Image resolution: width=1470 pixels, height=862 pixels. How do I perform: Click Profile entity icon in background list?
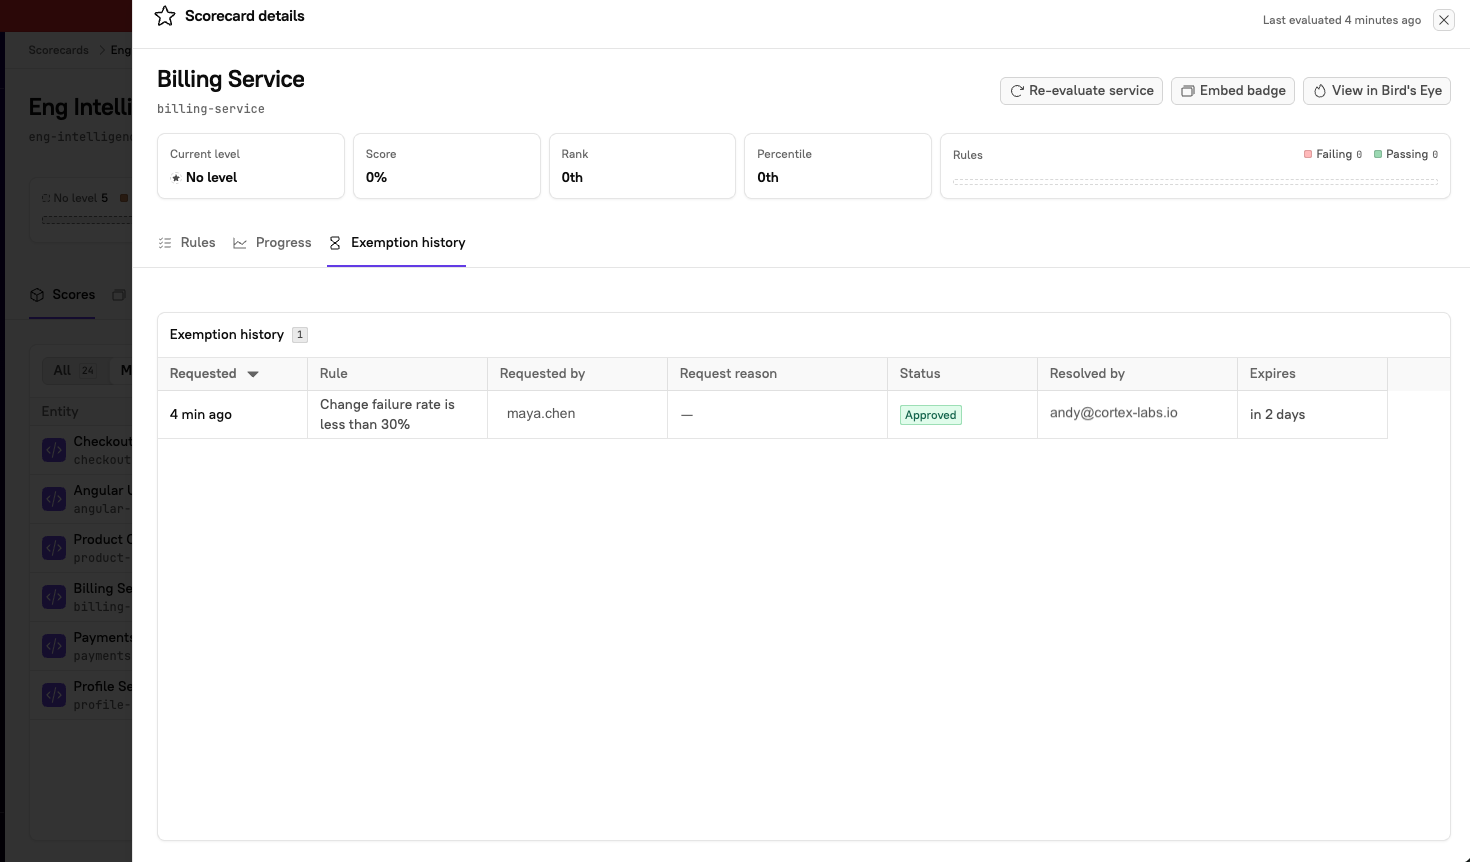(54, 695)
